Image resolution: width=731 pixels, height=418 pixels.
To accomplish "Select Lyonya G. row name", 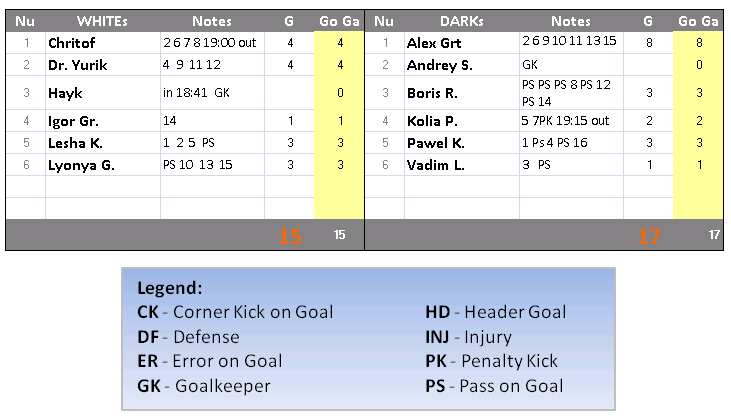I will pyautogui.click(x=81, y=165).
